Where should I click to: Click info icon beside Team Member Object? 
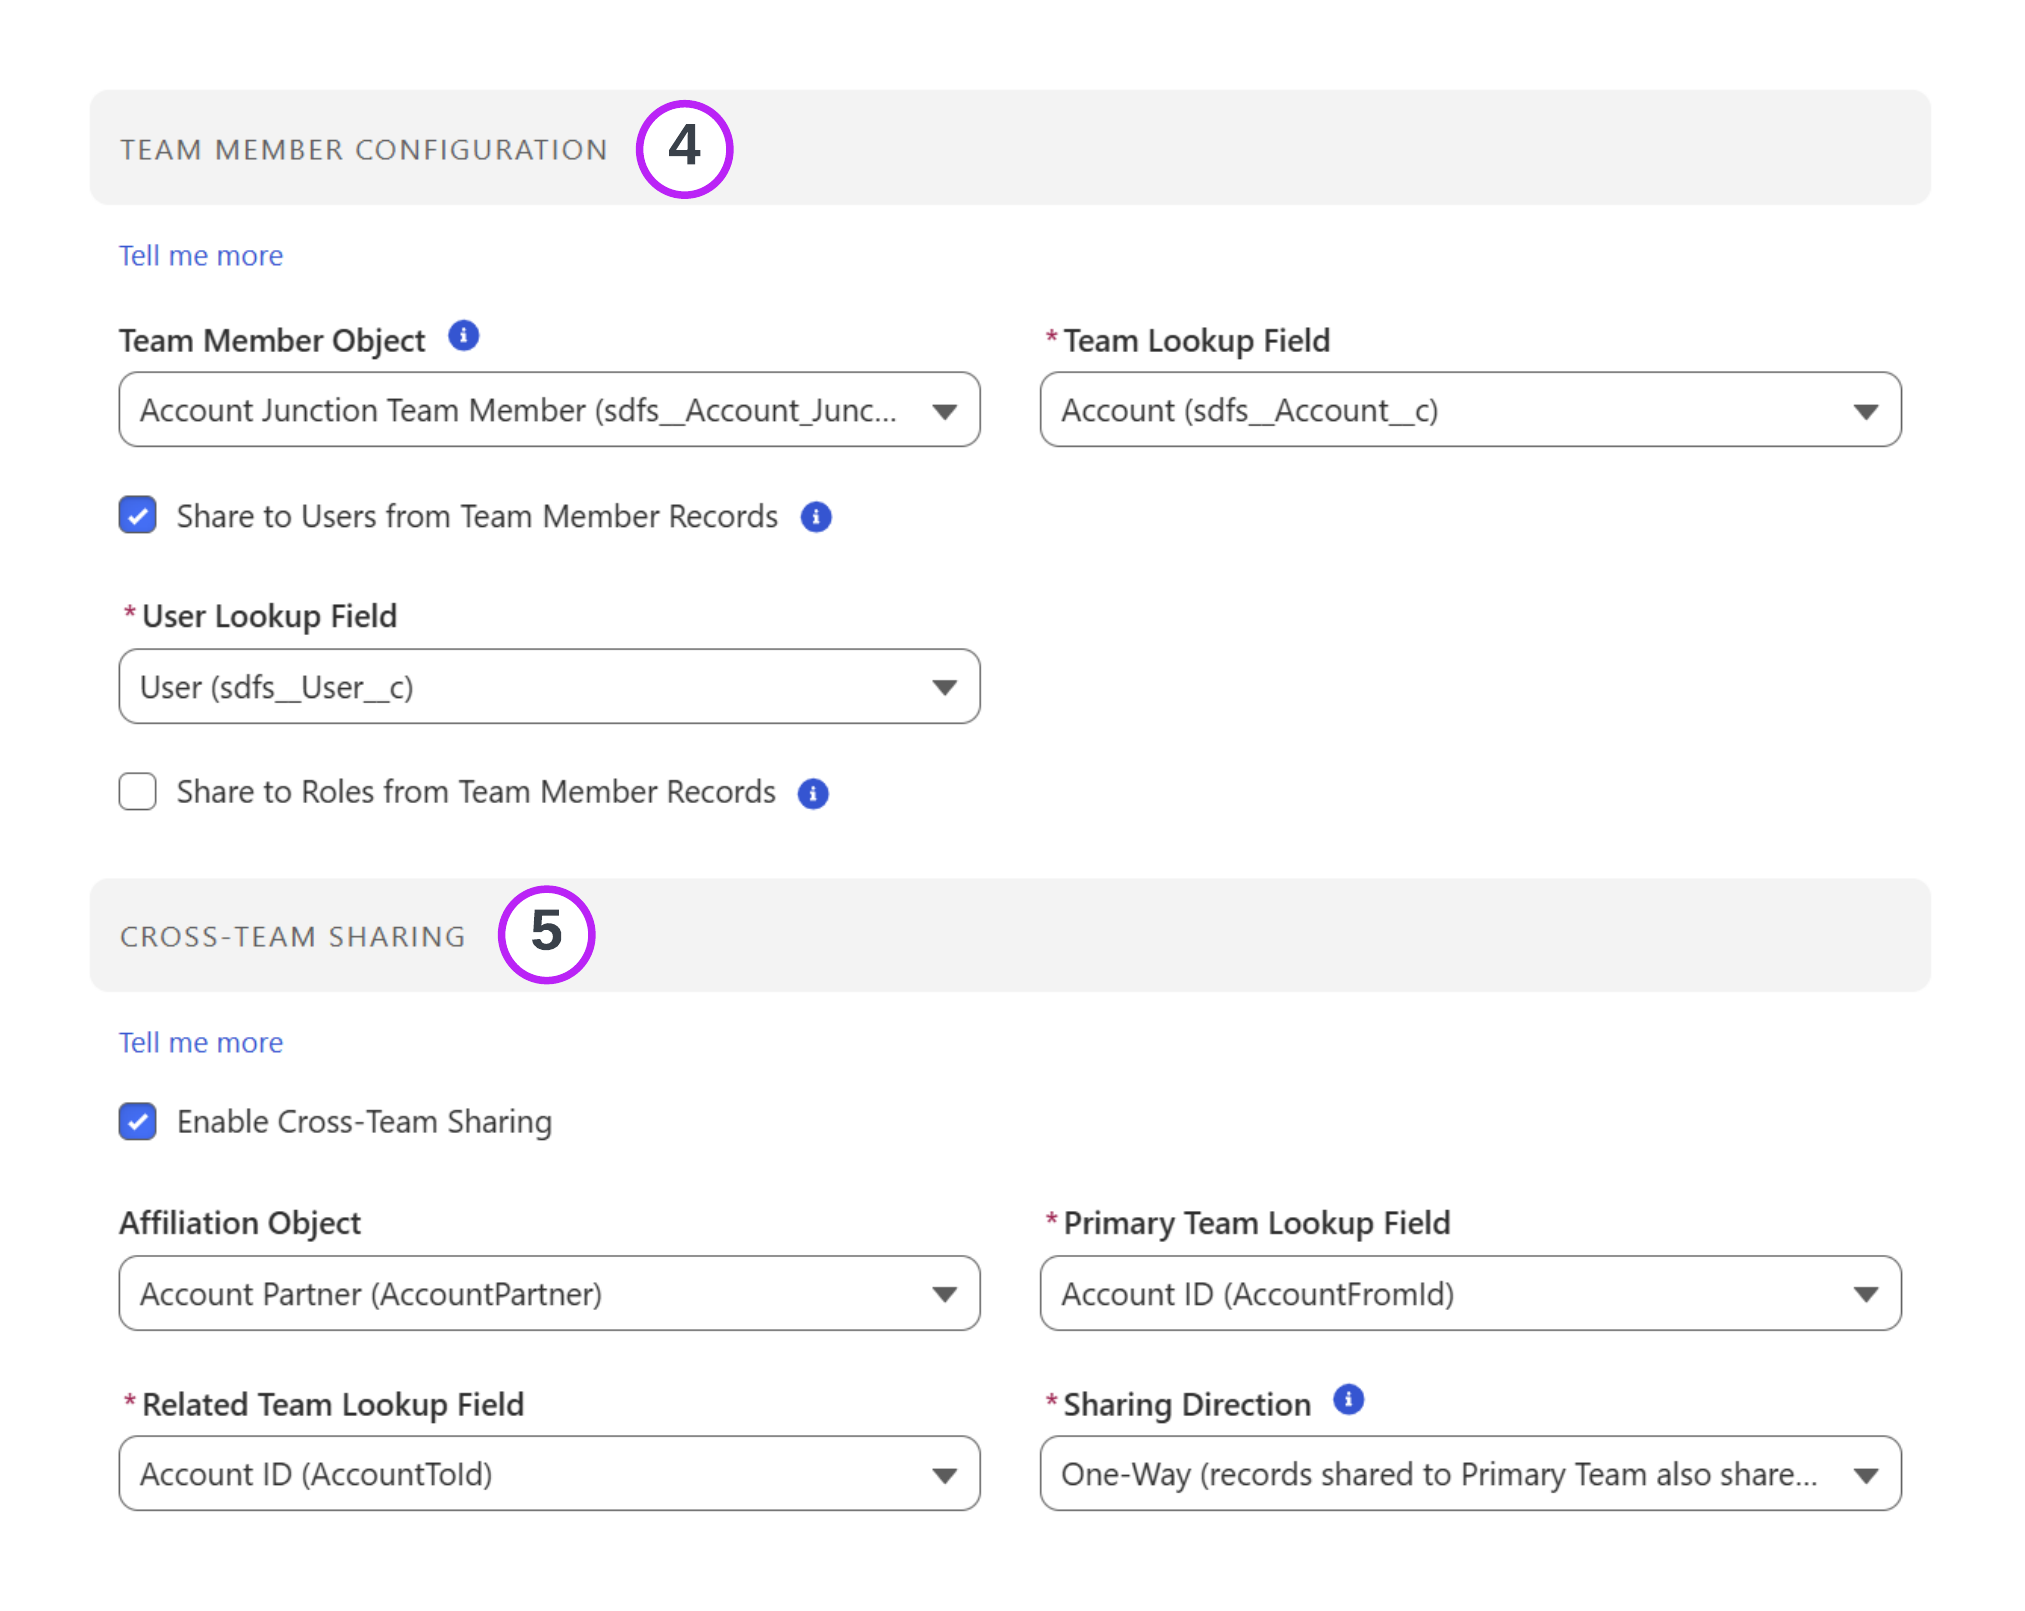463,336
